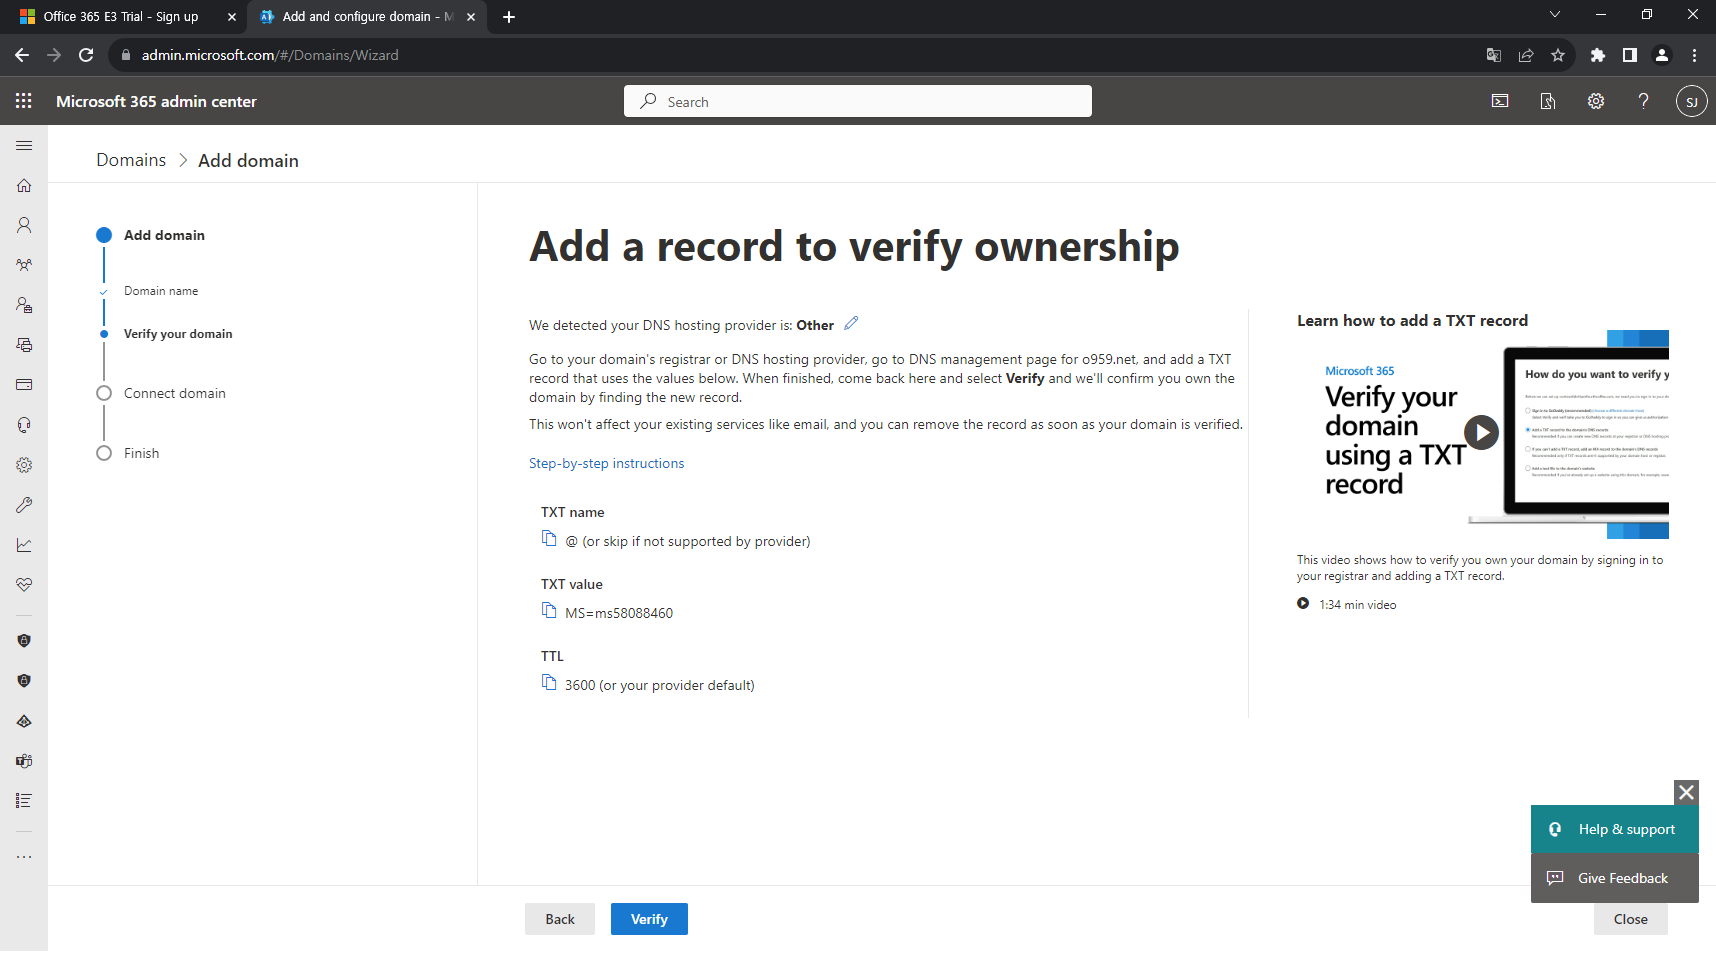Open Support headset icon in sidebar

(24, 425)
